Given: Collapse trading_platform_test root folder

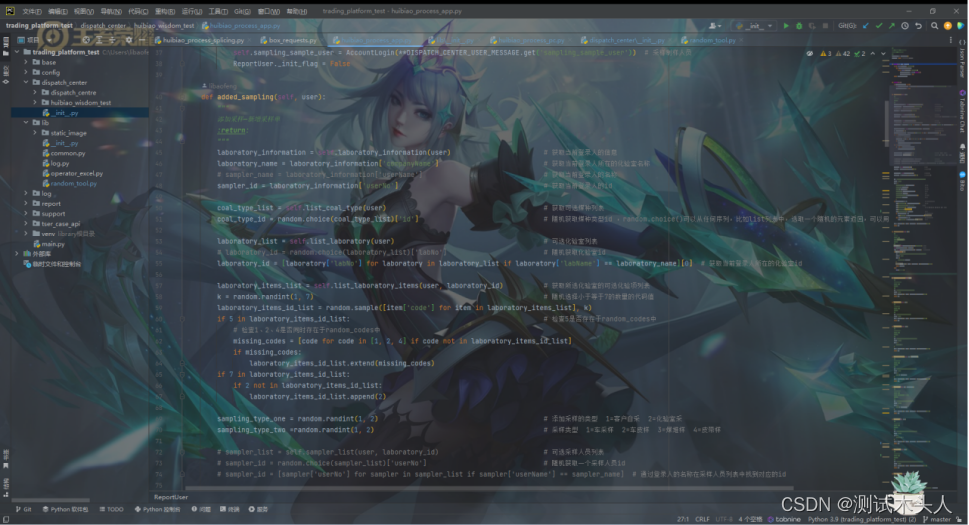Looking at the screenshot, I should tap(17, 52).
